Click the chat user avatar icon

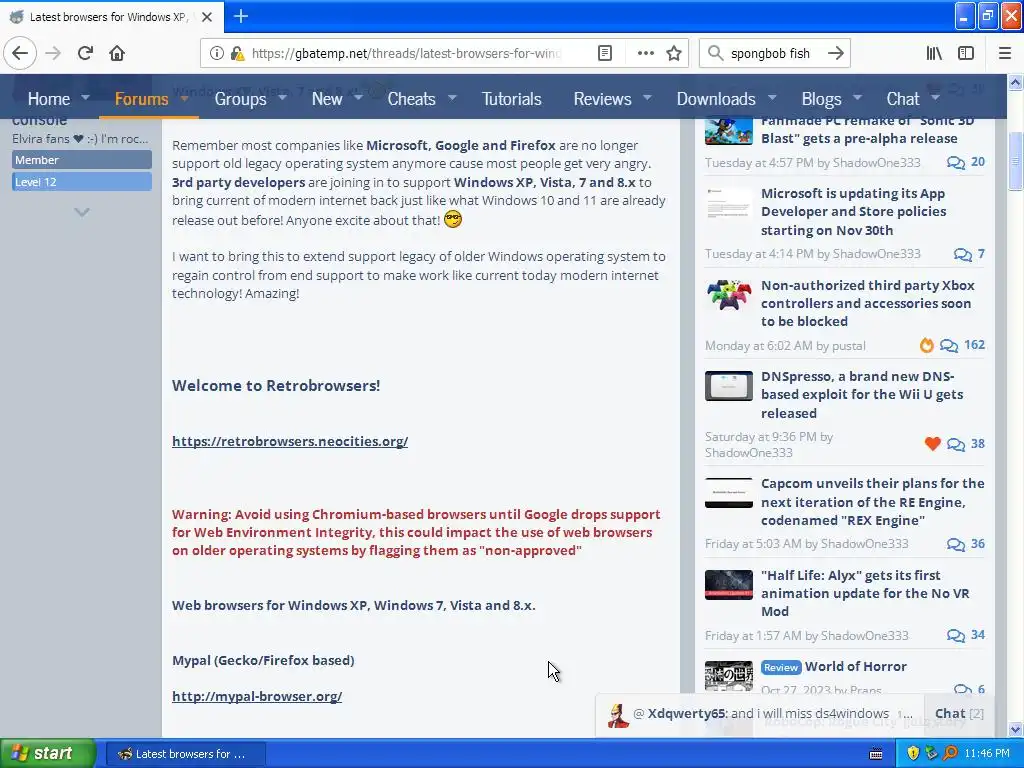[x=618, y=715]
